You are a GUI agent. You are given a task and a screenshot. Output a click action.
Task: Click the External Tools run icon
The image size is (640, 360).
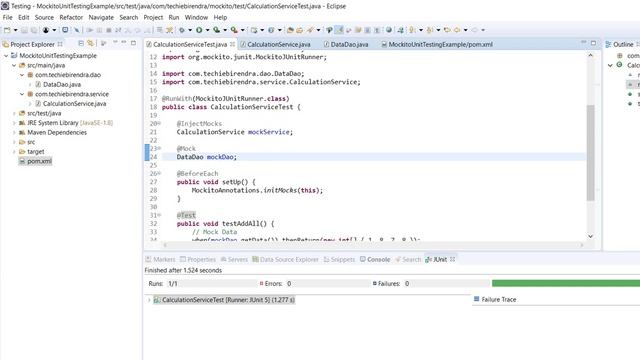click(234, 30)
